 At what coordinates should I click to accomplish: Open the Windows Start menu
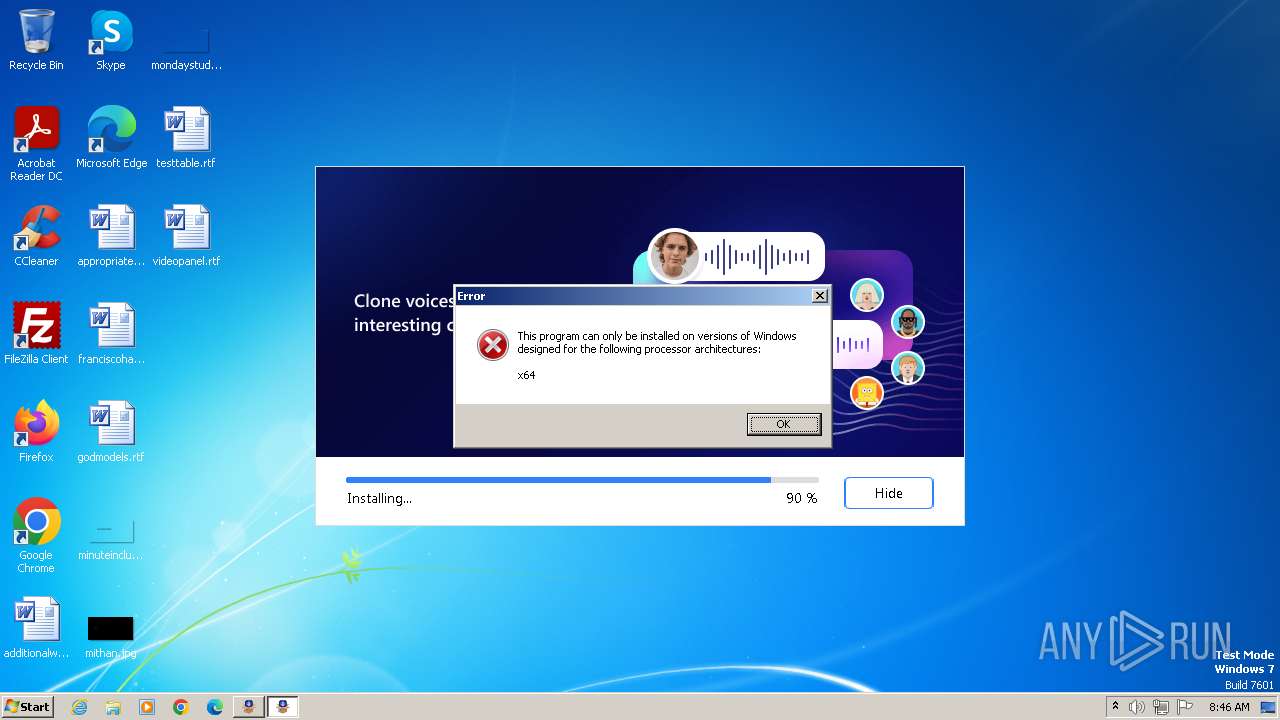(28, 707)
